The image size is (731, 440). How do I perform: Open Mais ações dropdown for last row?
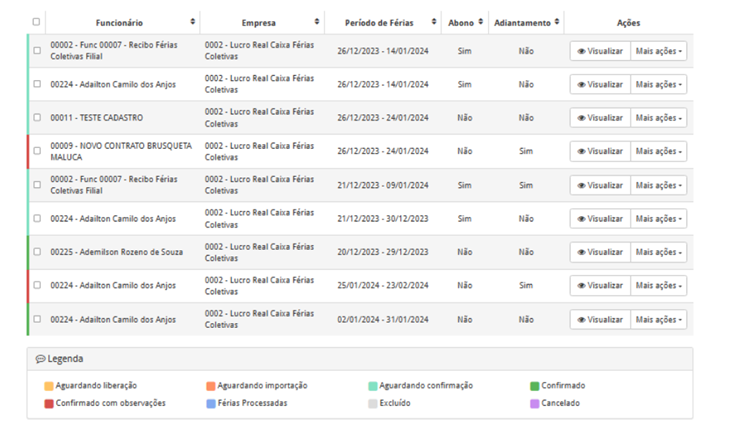(x=659, y=320)
